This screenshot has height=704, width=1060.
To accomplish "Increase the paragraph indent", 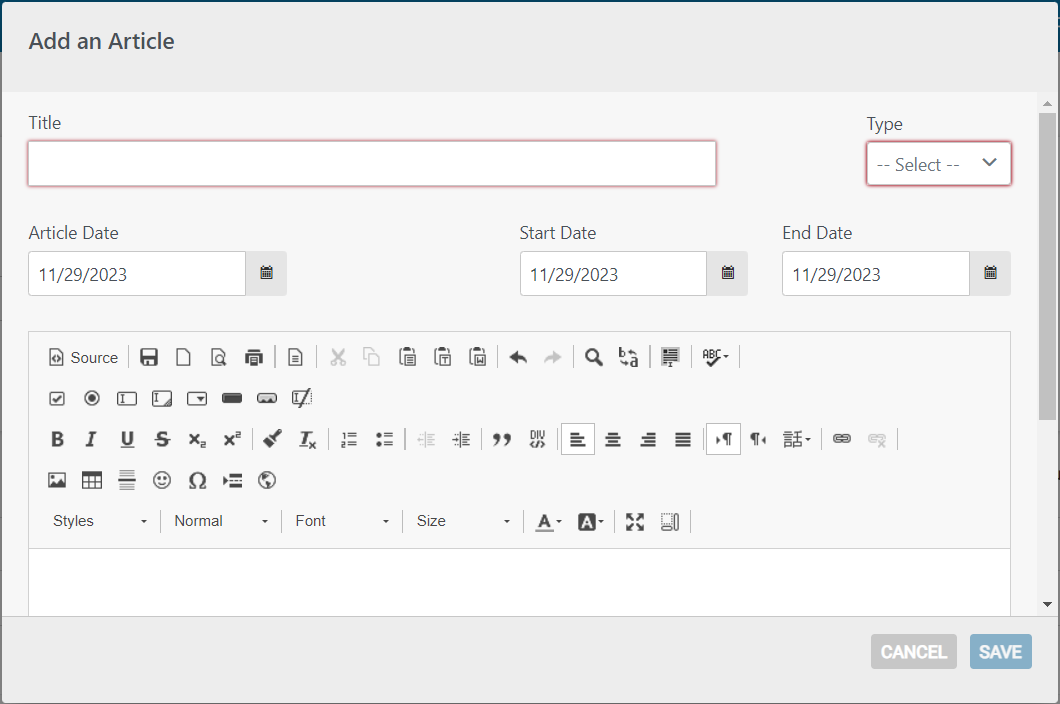I will pos(461,440).
